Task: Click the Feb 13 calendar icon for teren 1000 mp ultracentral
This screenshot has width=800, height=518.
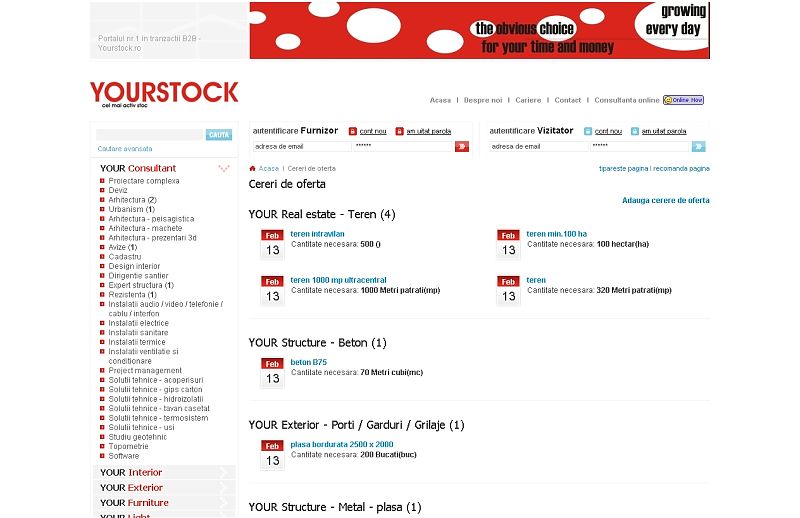Action: point(272,291)
